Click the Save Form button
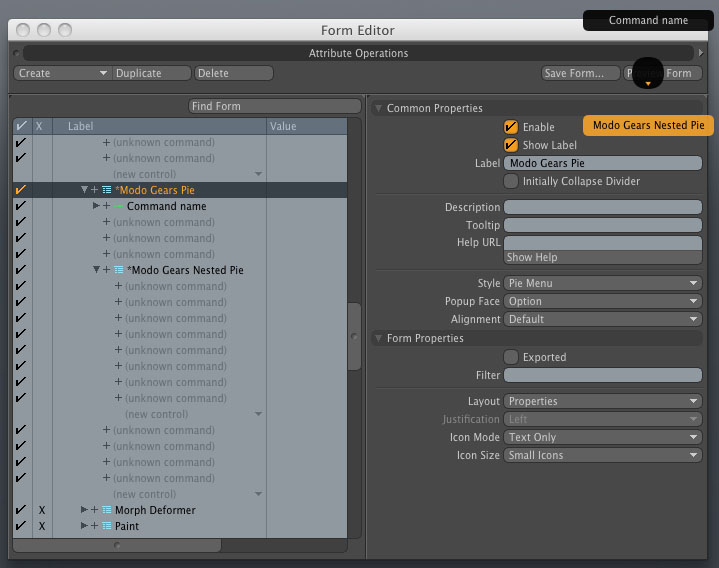 580,73
